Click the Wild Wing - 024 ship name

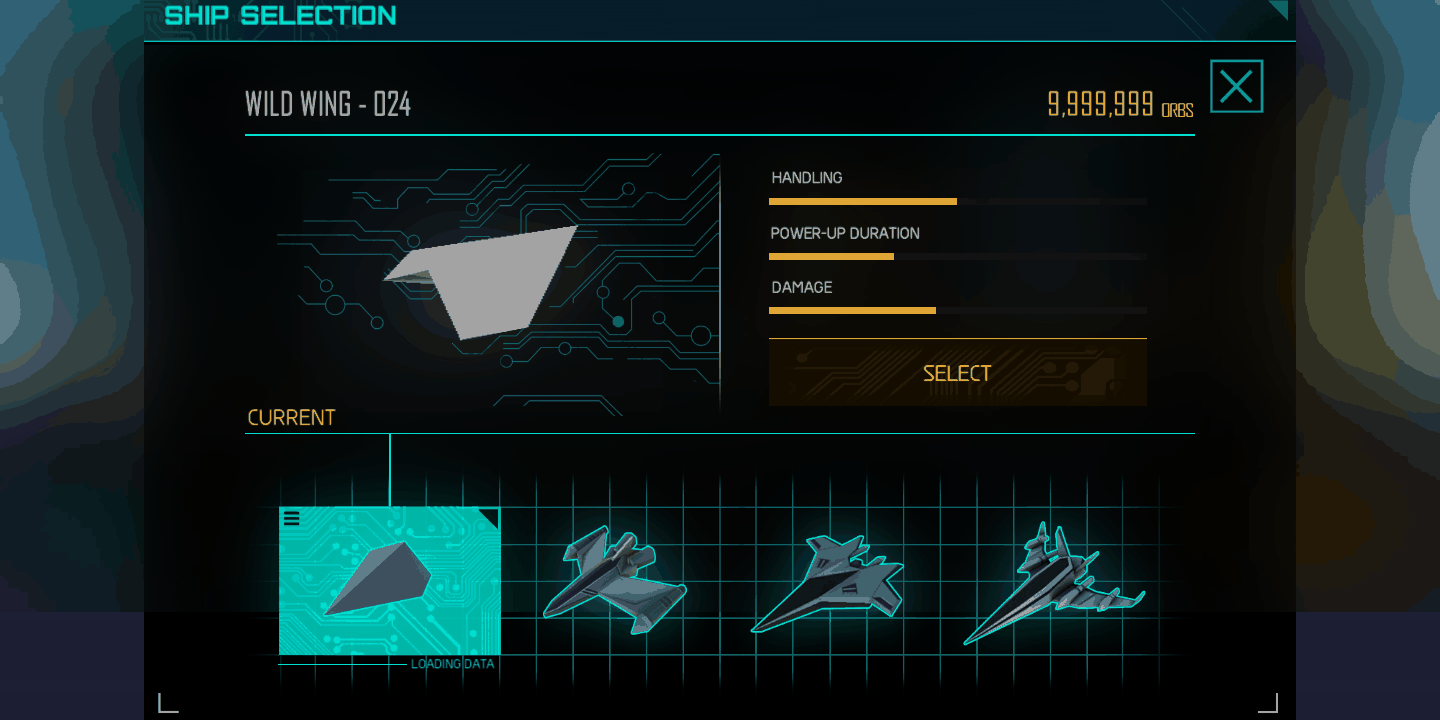pyautogui.click(x=328, y=104)
